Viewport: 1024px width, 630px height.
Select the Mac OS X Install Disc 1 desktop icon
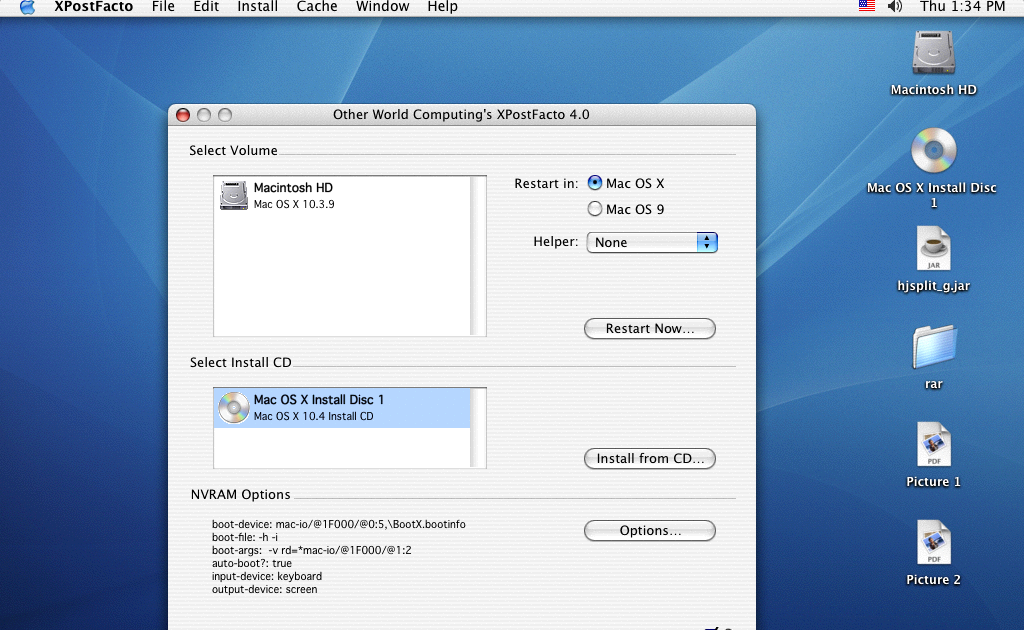coord(934,151)
